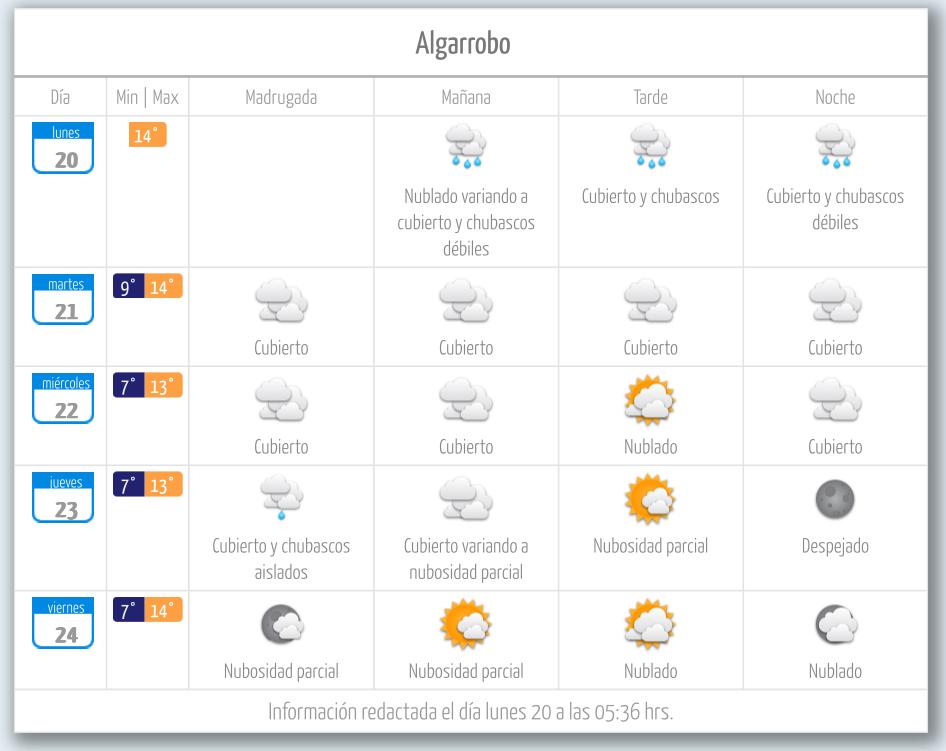
Task: Click the rain cloud icon for Monday Noche
Action: [x=835, y=146]
